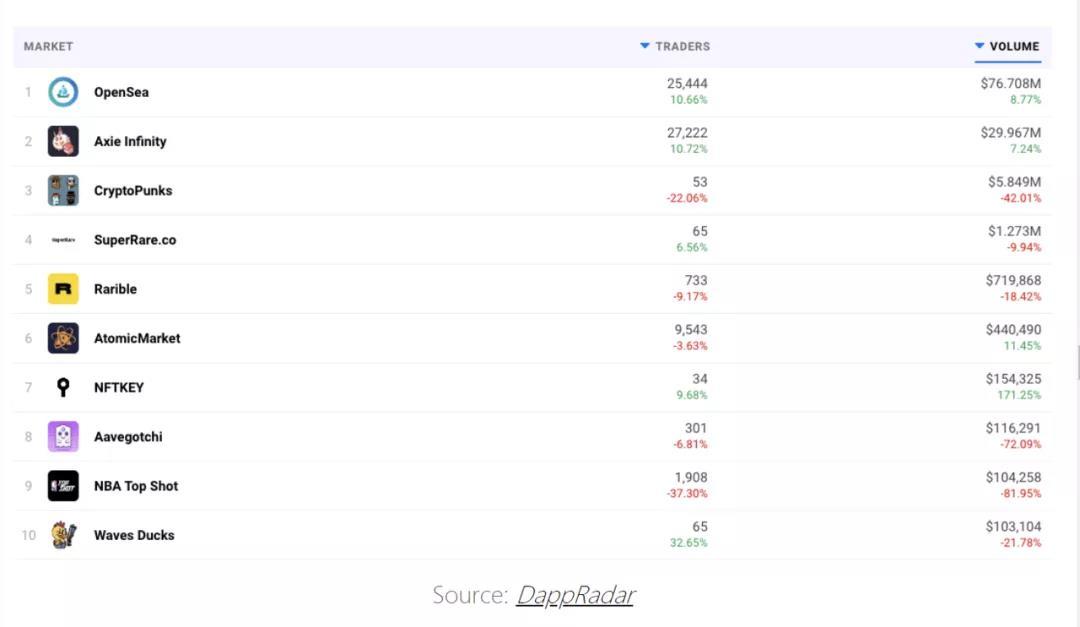The image size is (1080, 627).
Task: Click the Waves Ducks market name
Action: point(134,535)
